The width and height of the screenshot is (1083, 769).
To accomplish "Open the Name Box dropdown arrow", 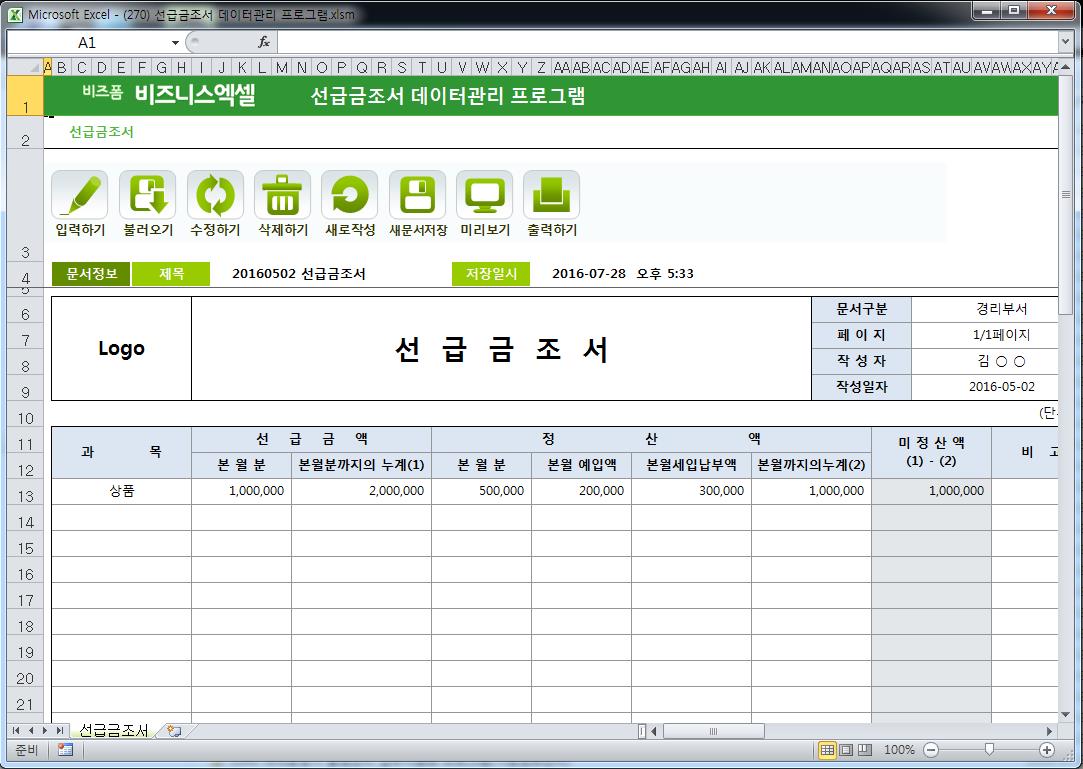I will (175, 43).
